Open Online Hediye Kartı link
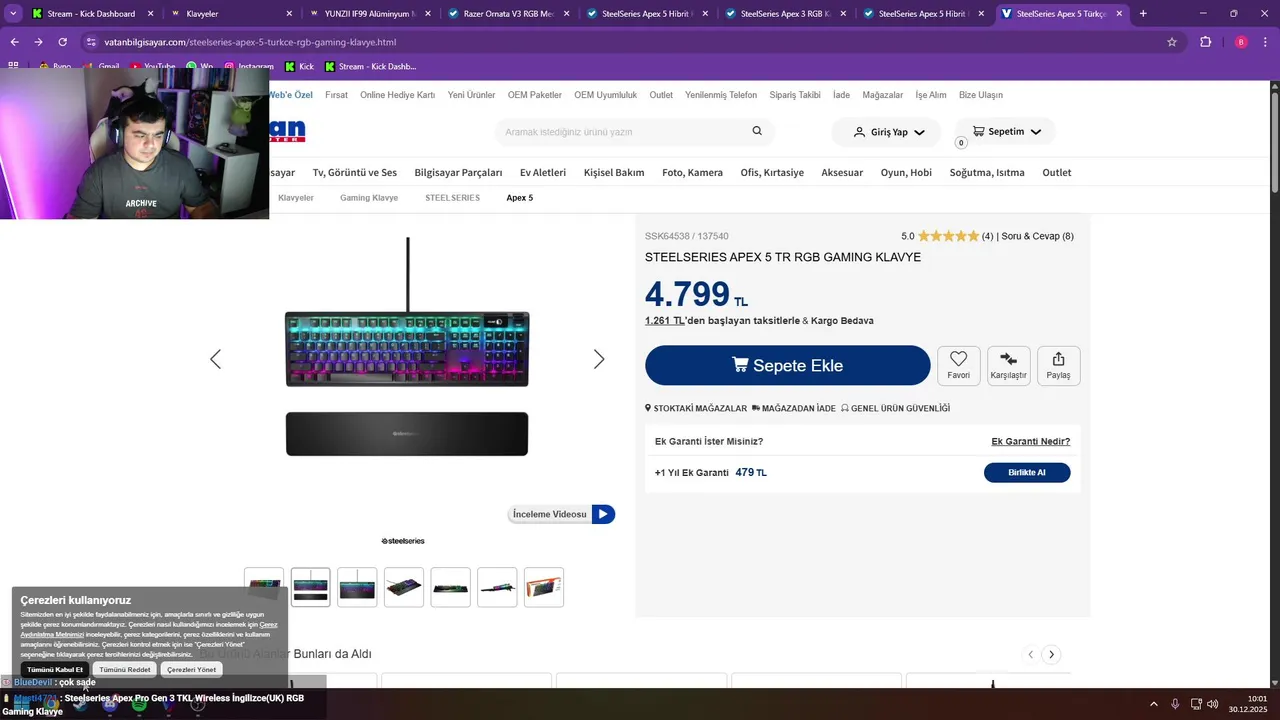The width and height of the screenshot is (1280, 720). [x=397, y=95]
